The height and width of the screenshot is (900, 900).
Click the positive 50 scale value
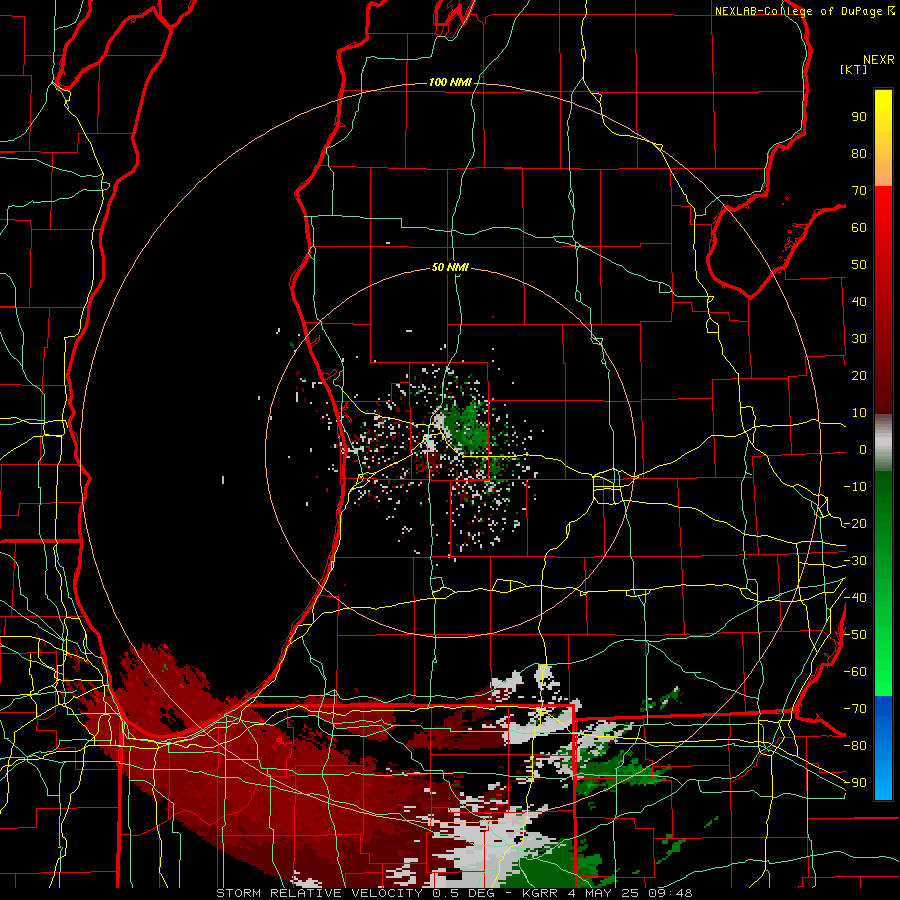point(859,265)
